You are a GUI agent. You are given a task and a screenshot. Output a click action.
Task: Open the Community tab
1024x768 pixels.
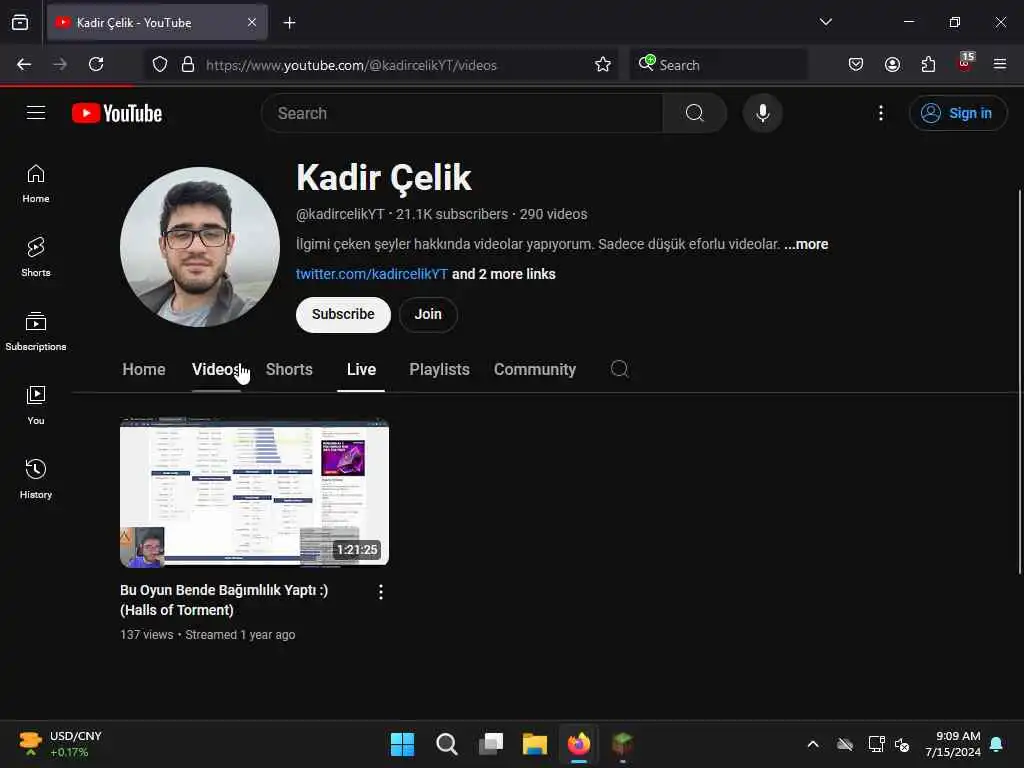(535, 369)
